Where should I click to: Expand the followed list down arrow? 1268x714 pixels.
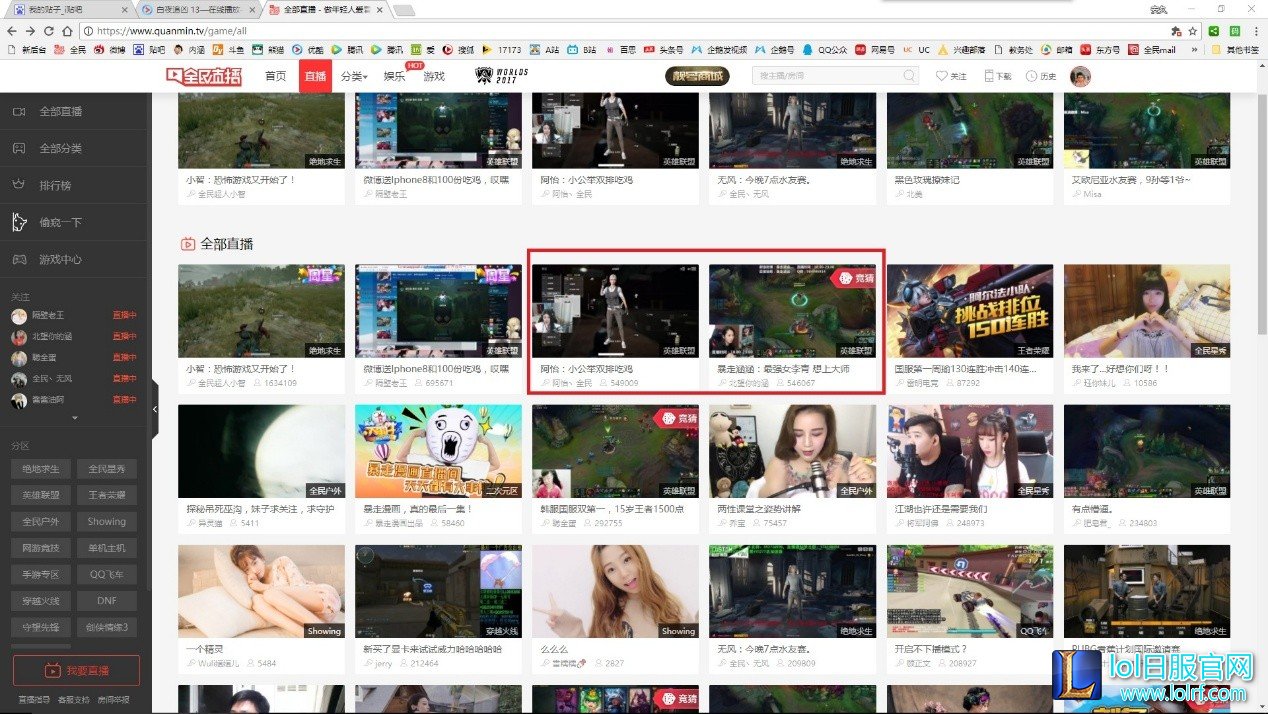74,417
